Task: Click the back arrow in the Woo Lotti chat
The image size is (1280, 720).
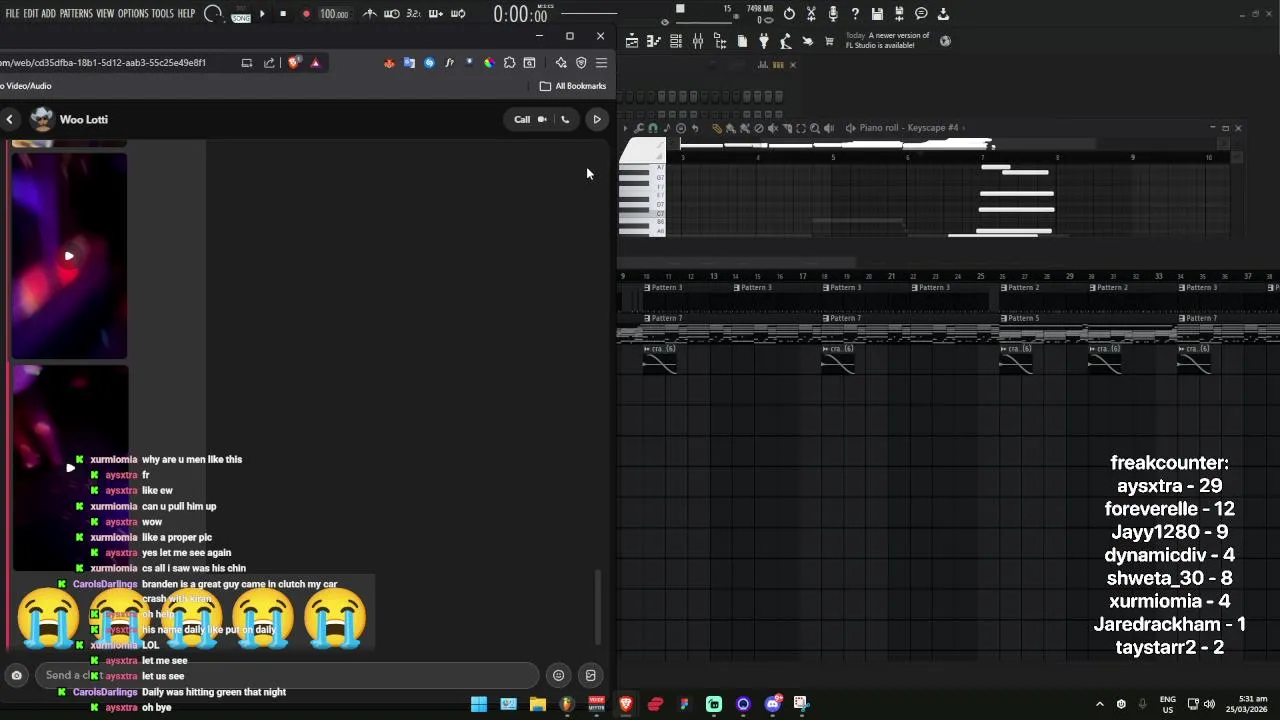Action: tap(9, 119)
